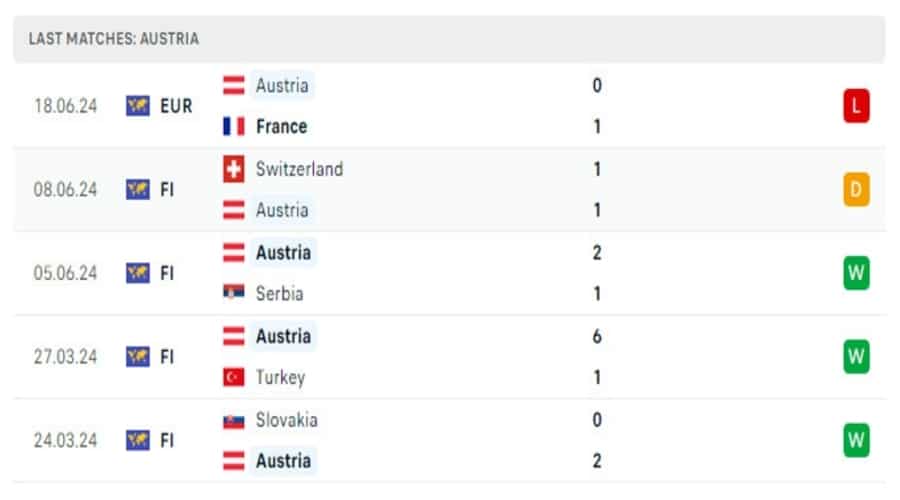Click the Austria flag in the France match

234,85
